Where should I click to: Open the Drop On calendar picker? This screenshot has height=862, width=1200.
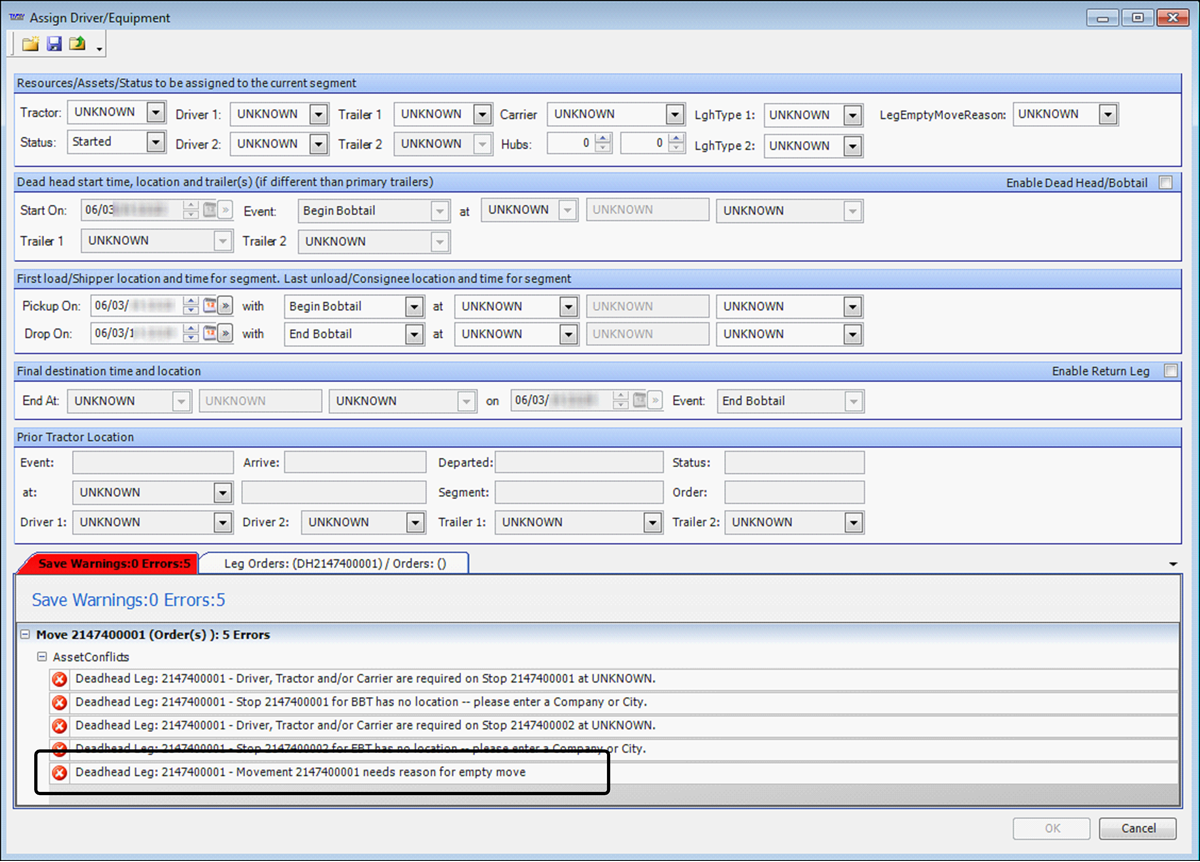tap(210, 334)
